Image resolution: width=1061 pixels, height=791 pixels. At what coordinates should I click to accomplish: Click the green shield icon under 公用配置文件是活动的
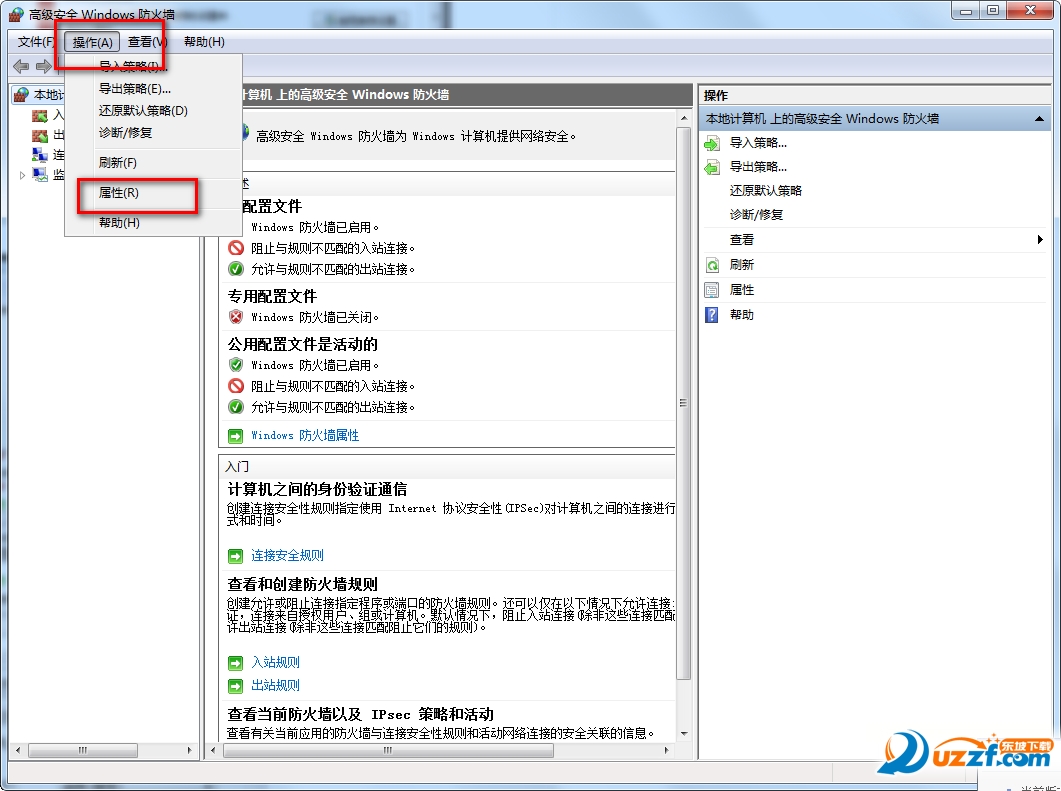coord(235,365)
